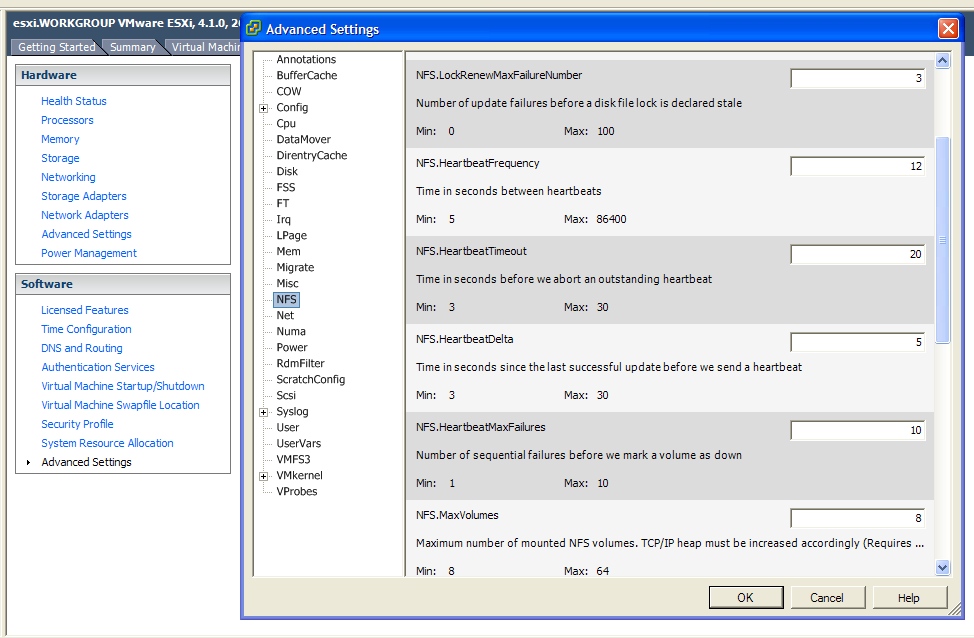974x638 pixels.
Task: Open Storage Adapters link
Action: (84, 196)
